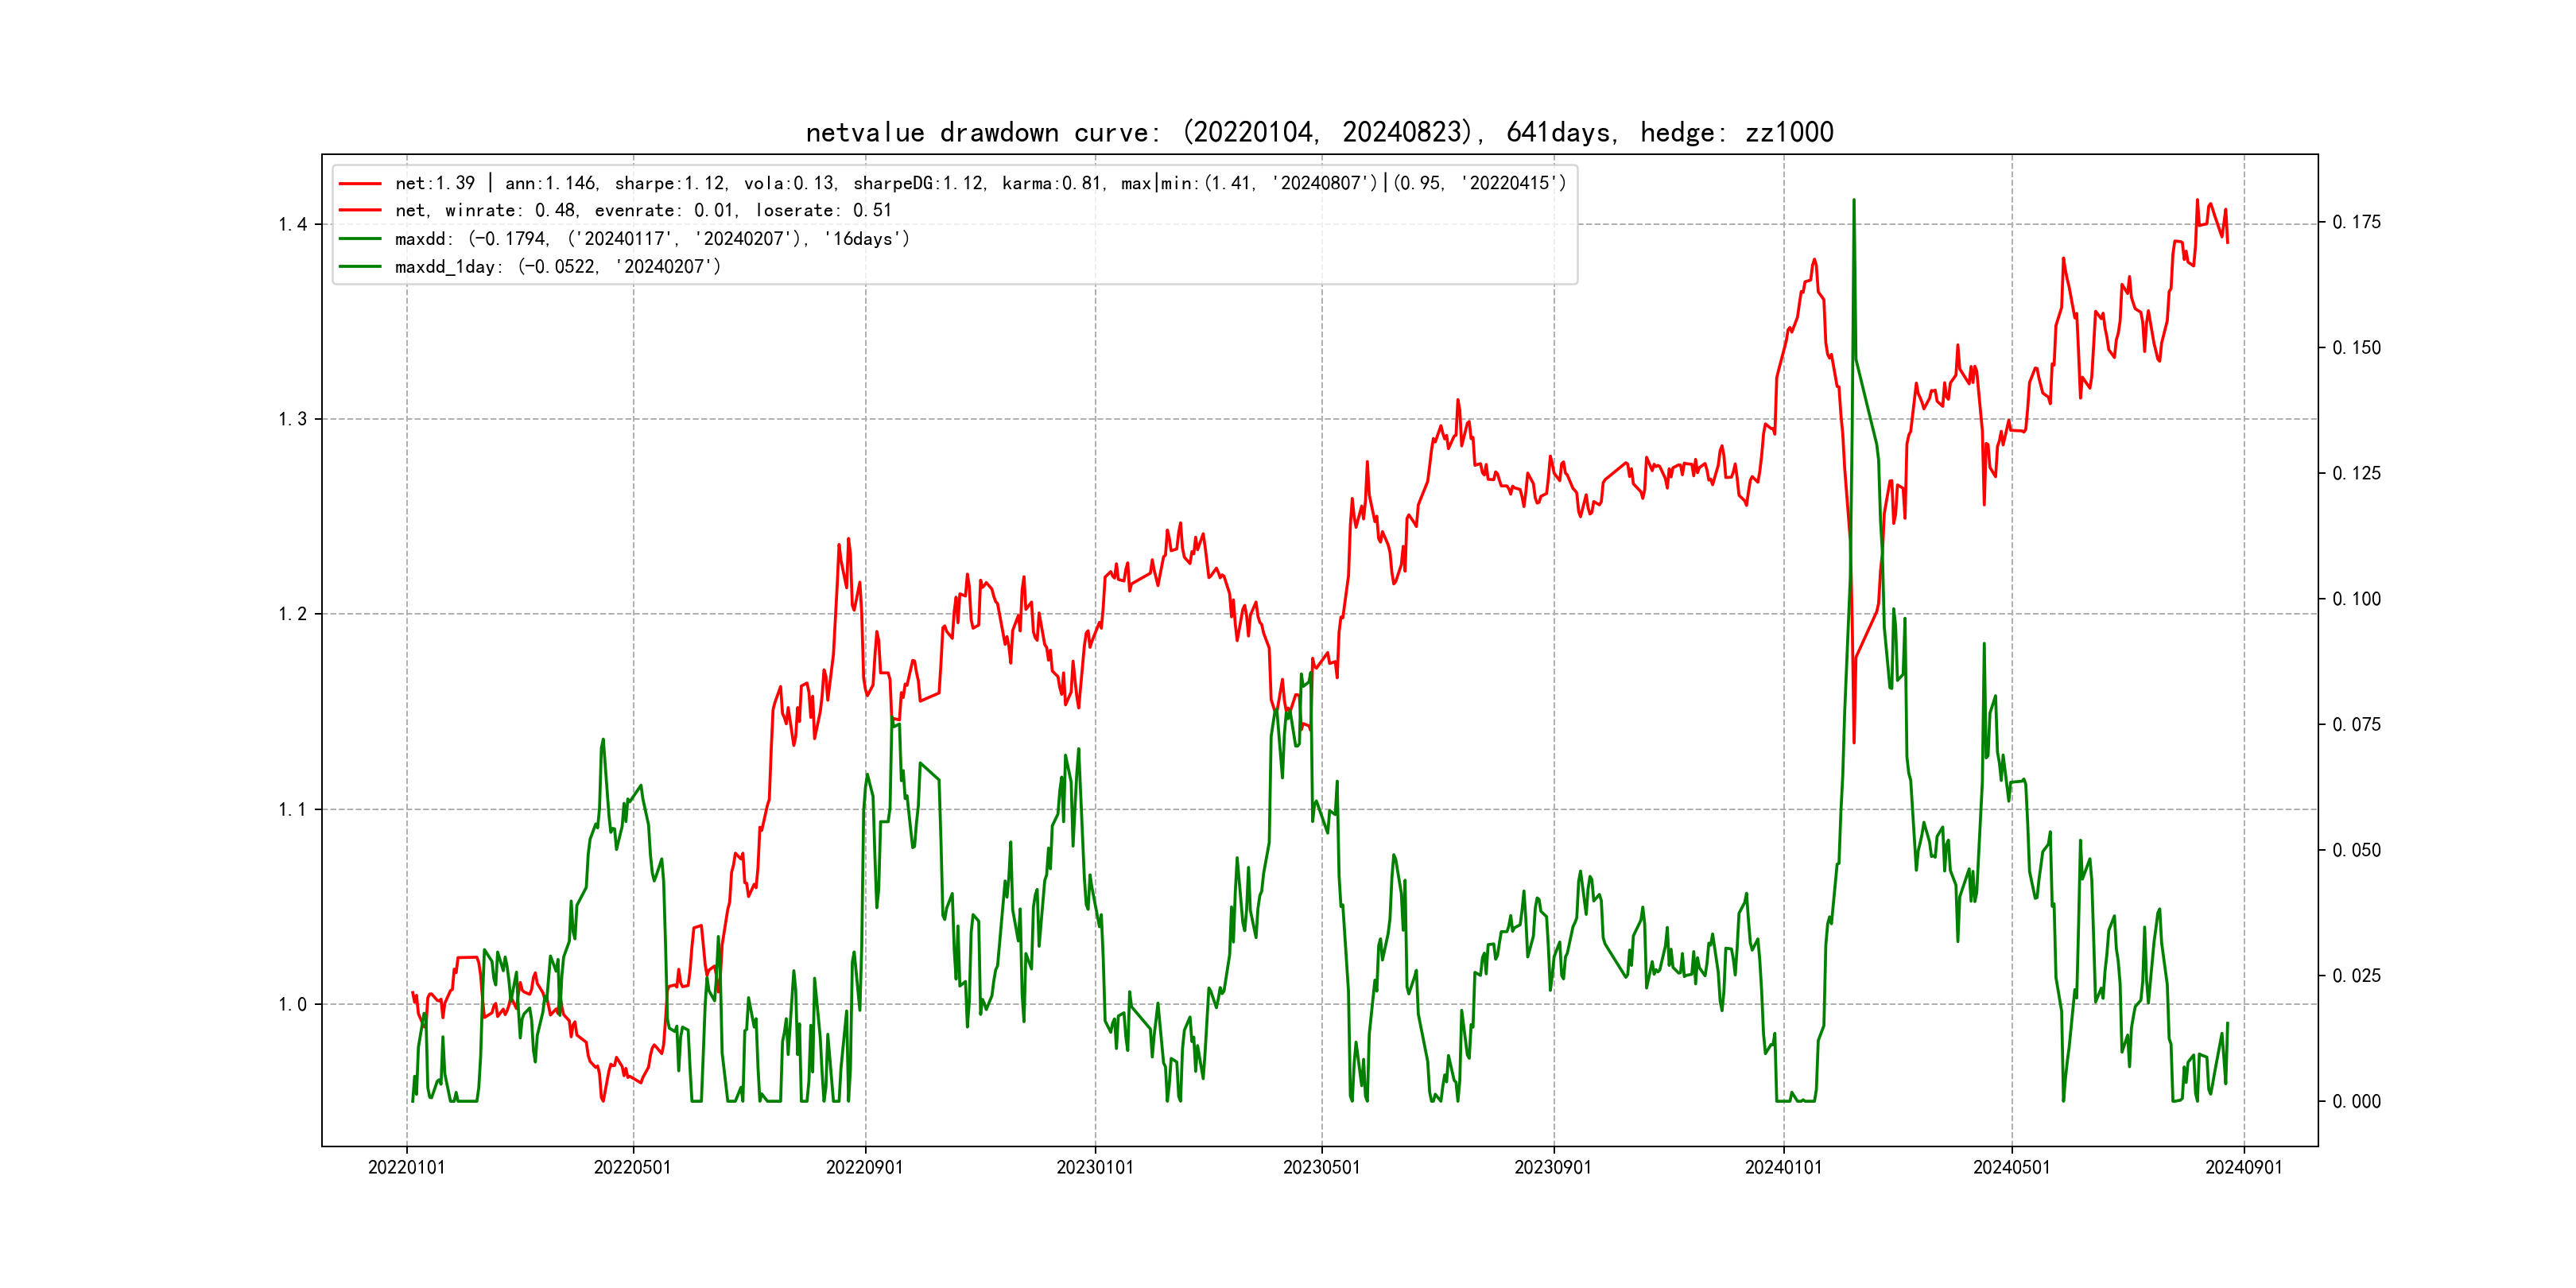Click the sharpe:1.12 legend text

670,183
